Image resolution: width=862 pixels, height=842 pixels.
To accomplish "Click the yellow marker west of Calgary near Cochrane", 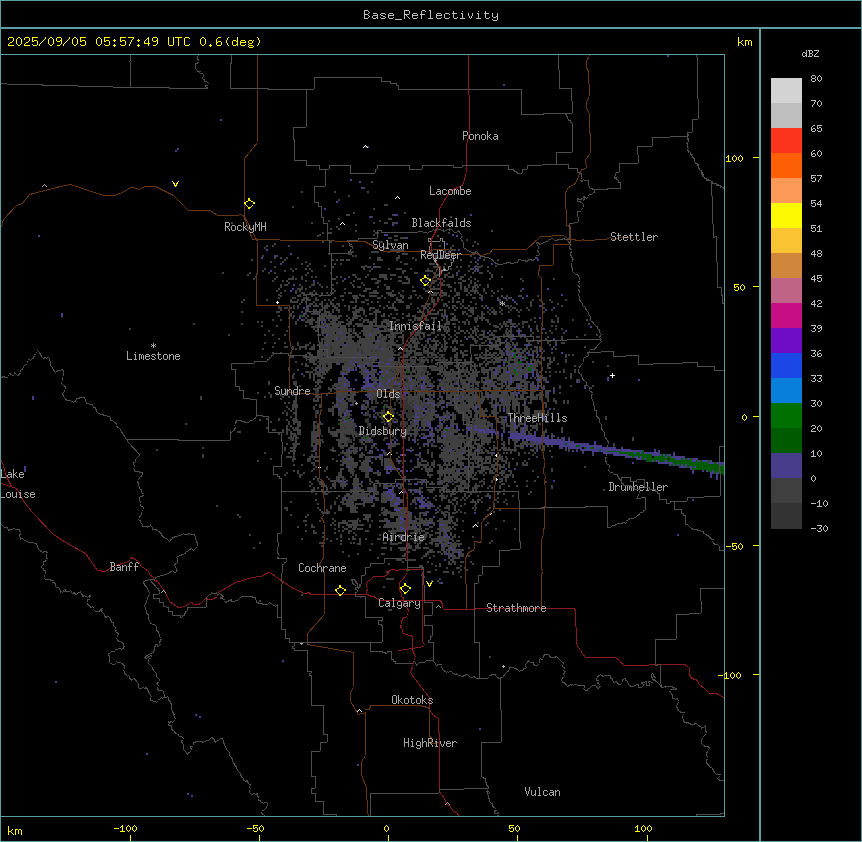I will (340, 590).
